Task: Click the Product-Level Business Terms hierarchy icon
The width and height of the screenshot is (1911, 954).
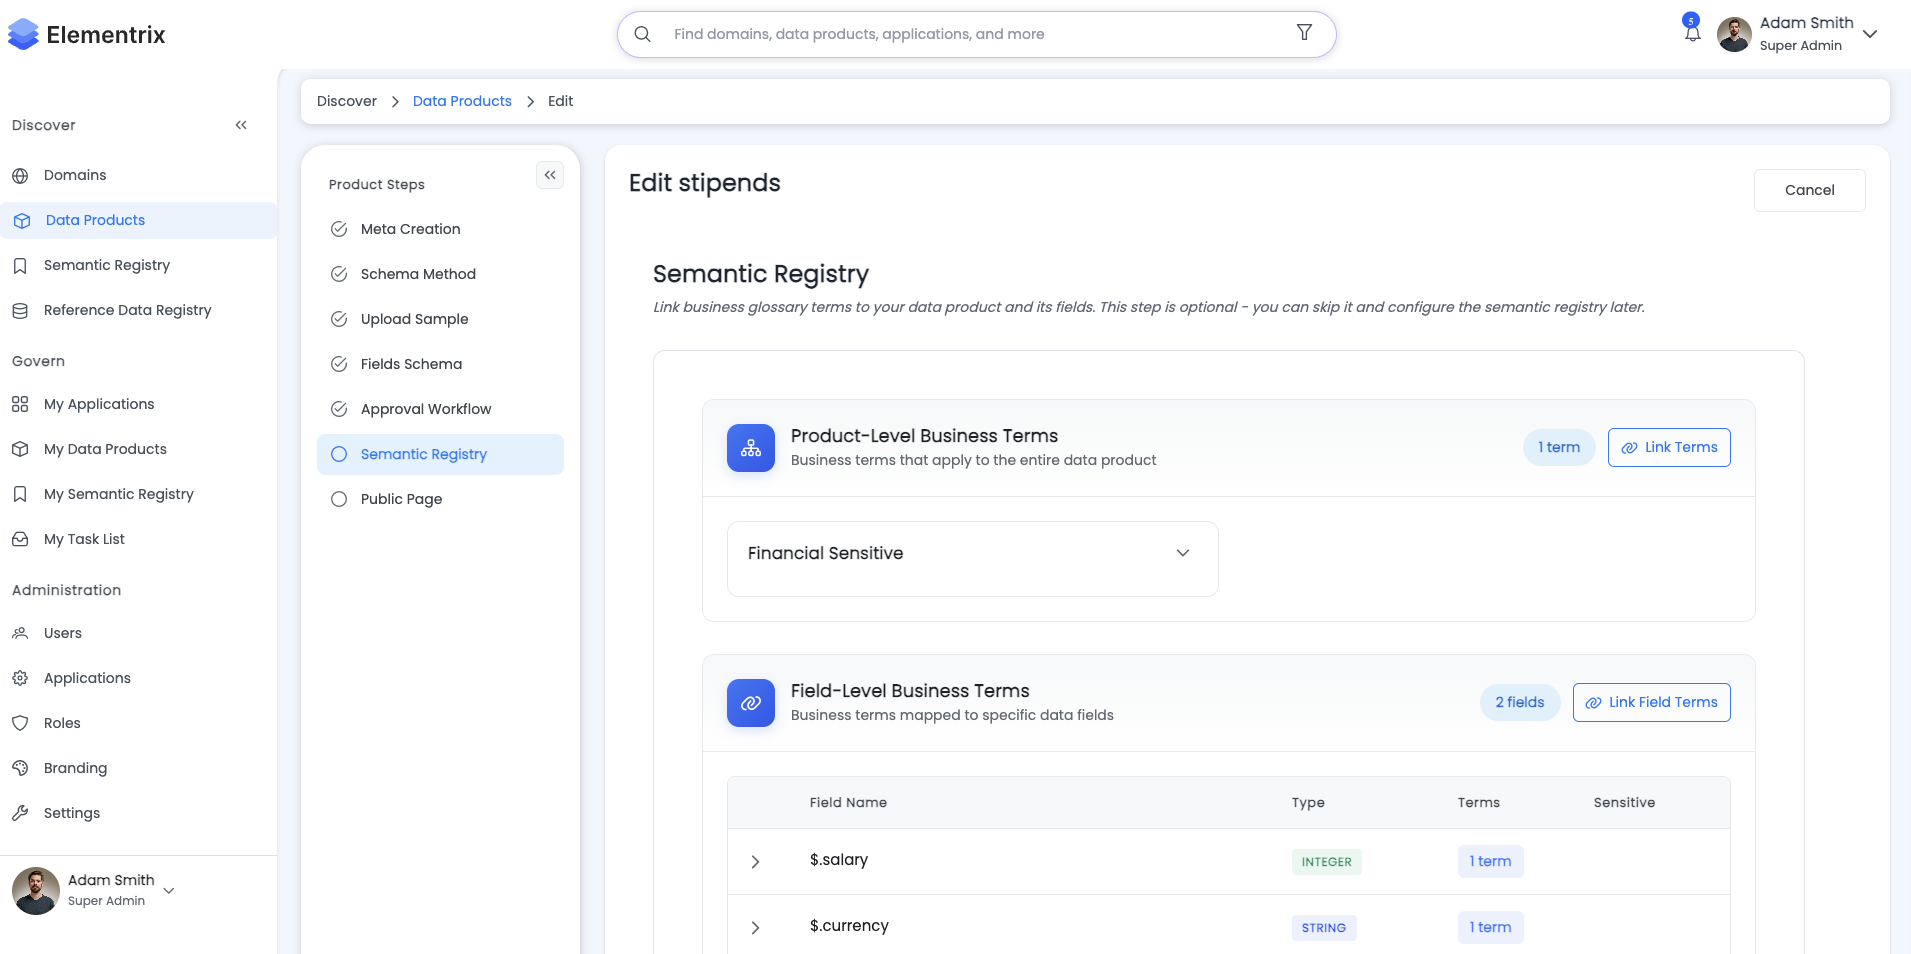Action: click(x=750, y=448)
